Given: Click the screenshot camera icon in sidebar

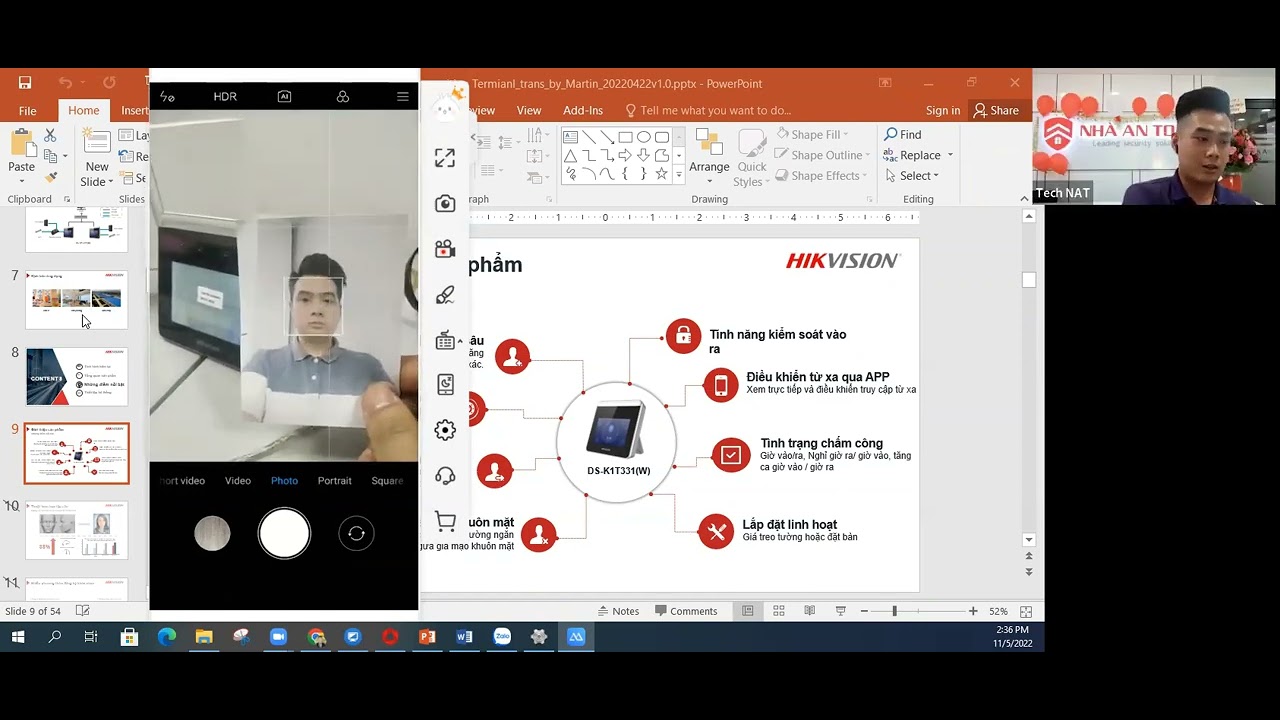Looking at the screenshot, I should [445, 203].
